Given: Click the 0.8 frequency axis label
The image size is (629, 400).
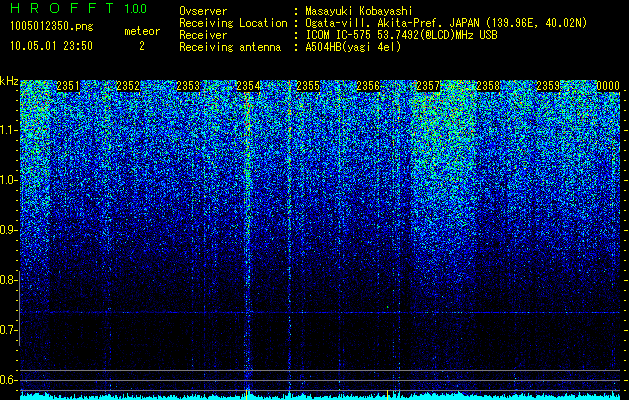Looking at the screenshot, I should (8, 280).
